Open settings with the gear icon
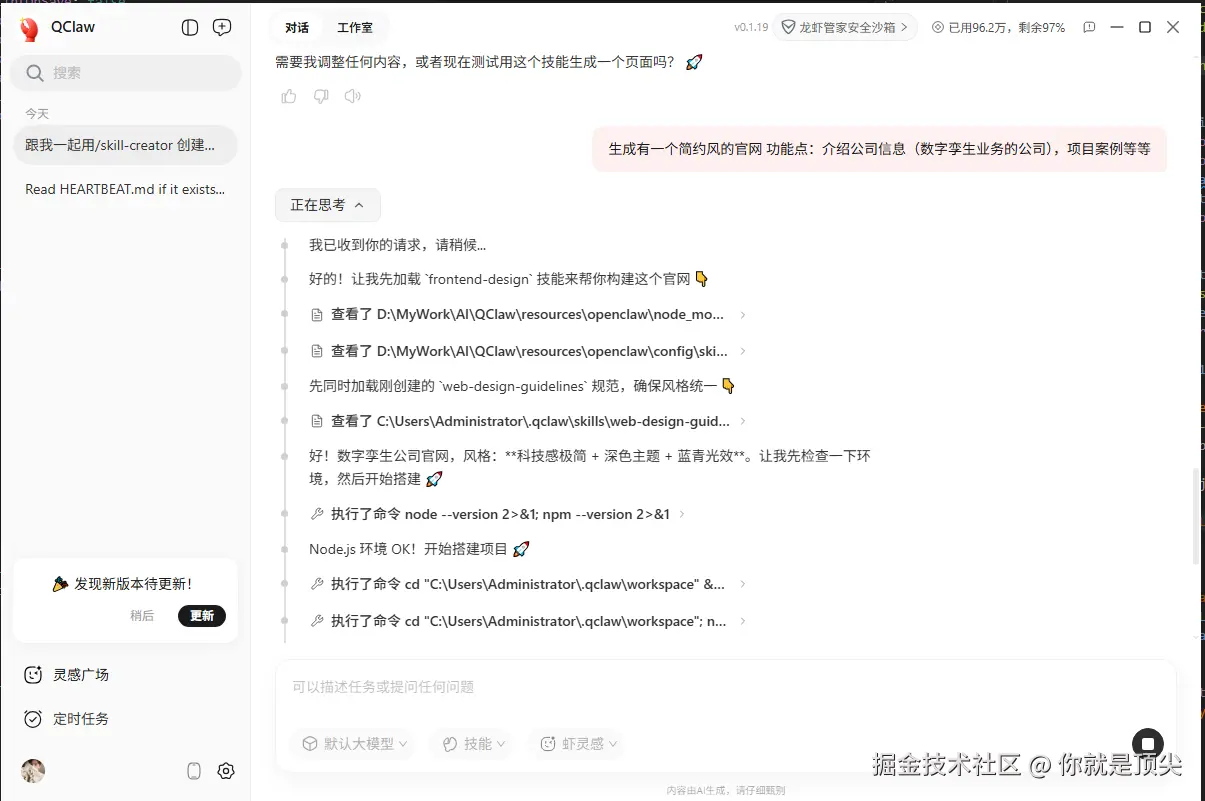The height and width of the screenshot is (801, 1205). point(225,770)
